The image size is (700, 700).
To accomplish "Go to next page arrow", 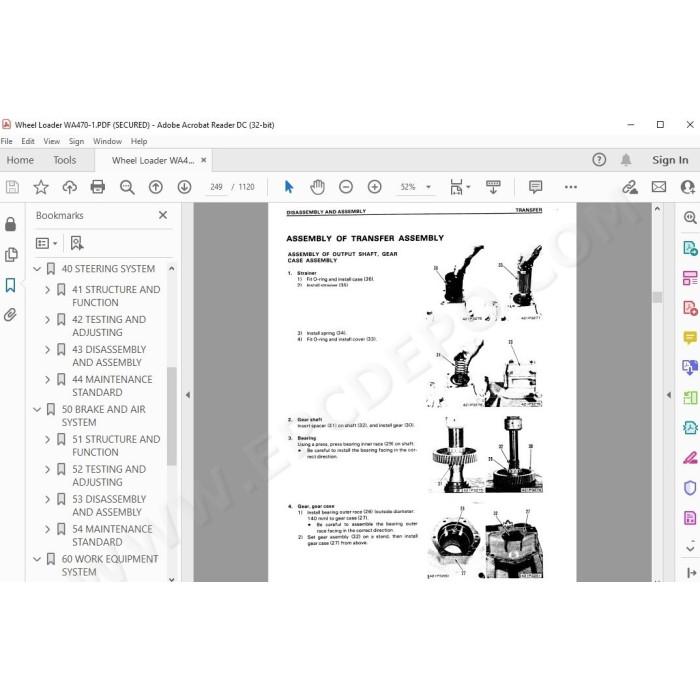I will click(x=184, y=187).
